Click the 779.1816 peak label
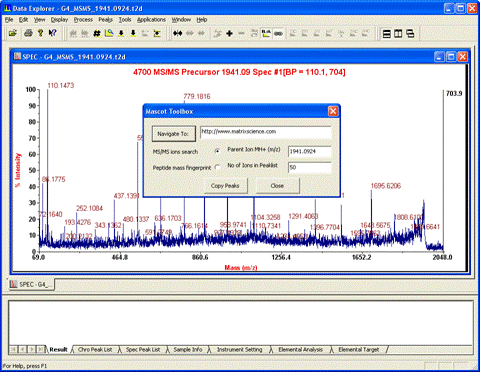Image resolution: width=480 pixels, height=372 pixels. [x=197, y=96]
